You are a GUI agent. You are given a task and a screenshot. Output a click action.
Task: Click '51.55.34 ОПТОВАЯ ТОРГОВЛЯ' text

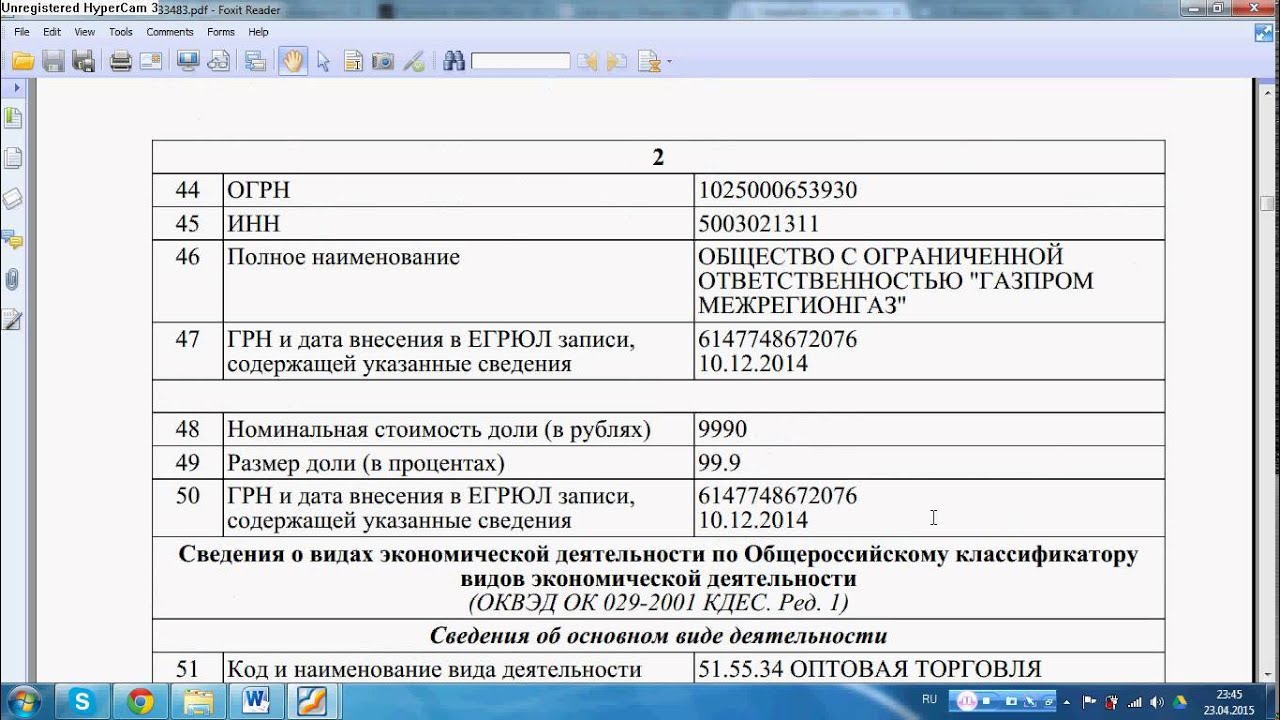[870, 669]
